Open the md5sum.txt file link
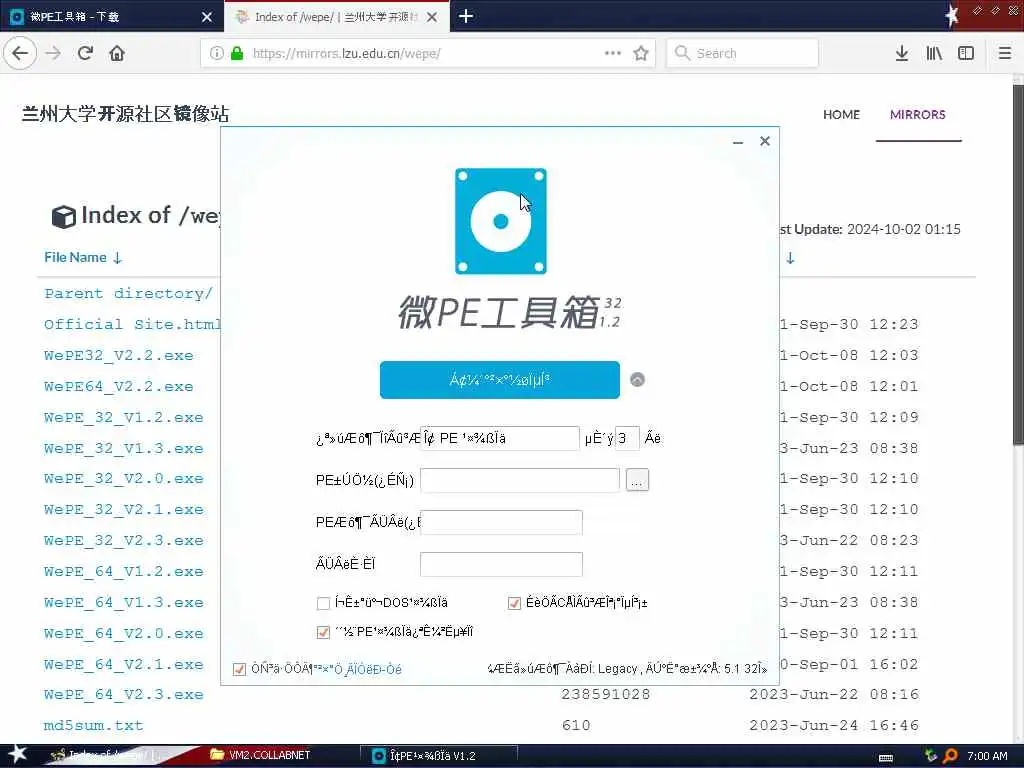Viewport: 1024px width, 768px height. [93, 725]
